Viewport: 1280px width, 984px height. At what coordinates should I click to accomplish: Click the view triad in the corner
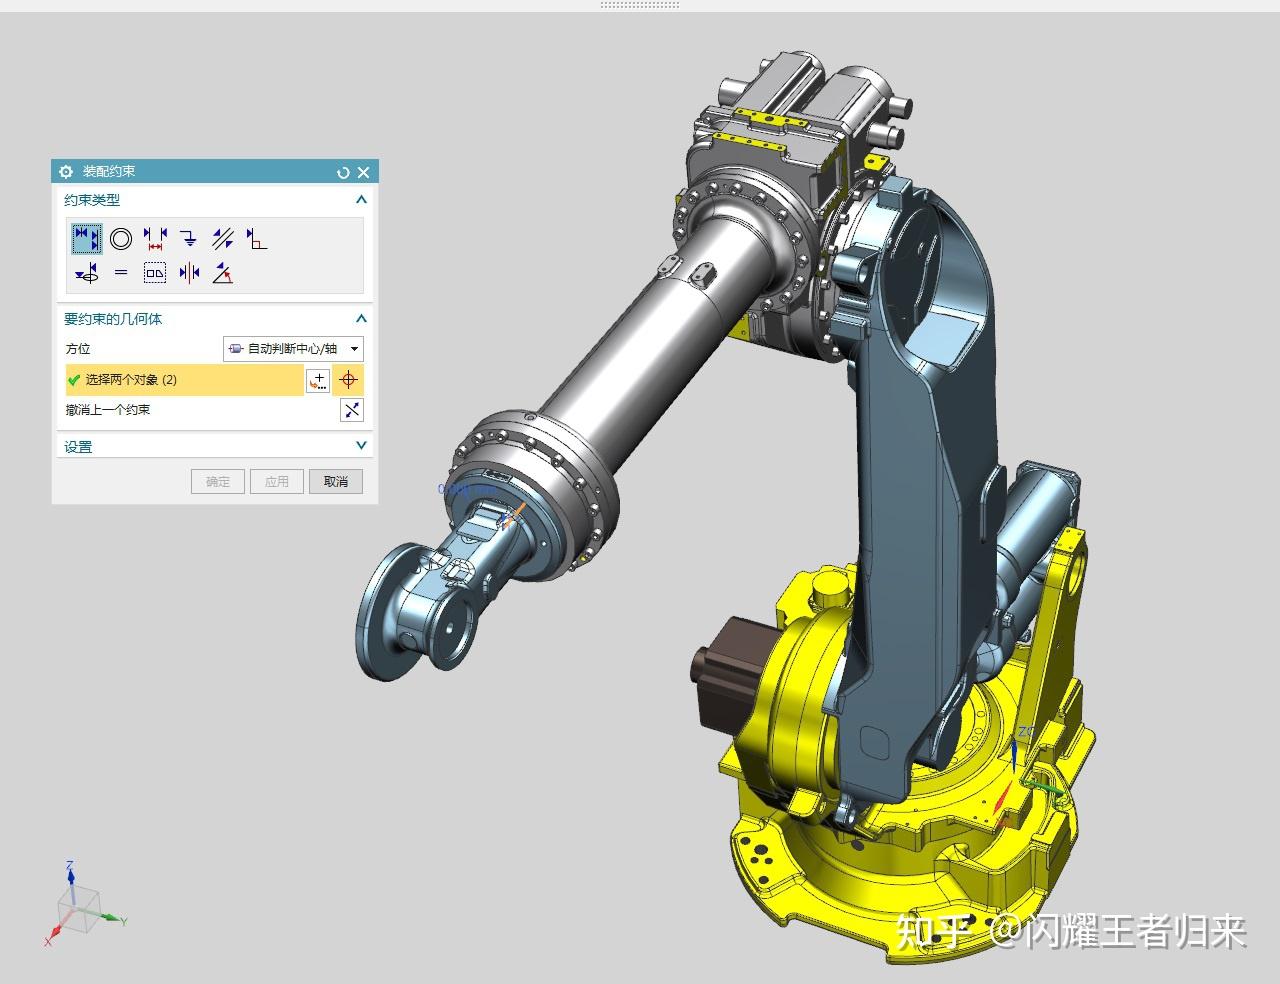point(83,904)
